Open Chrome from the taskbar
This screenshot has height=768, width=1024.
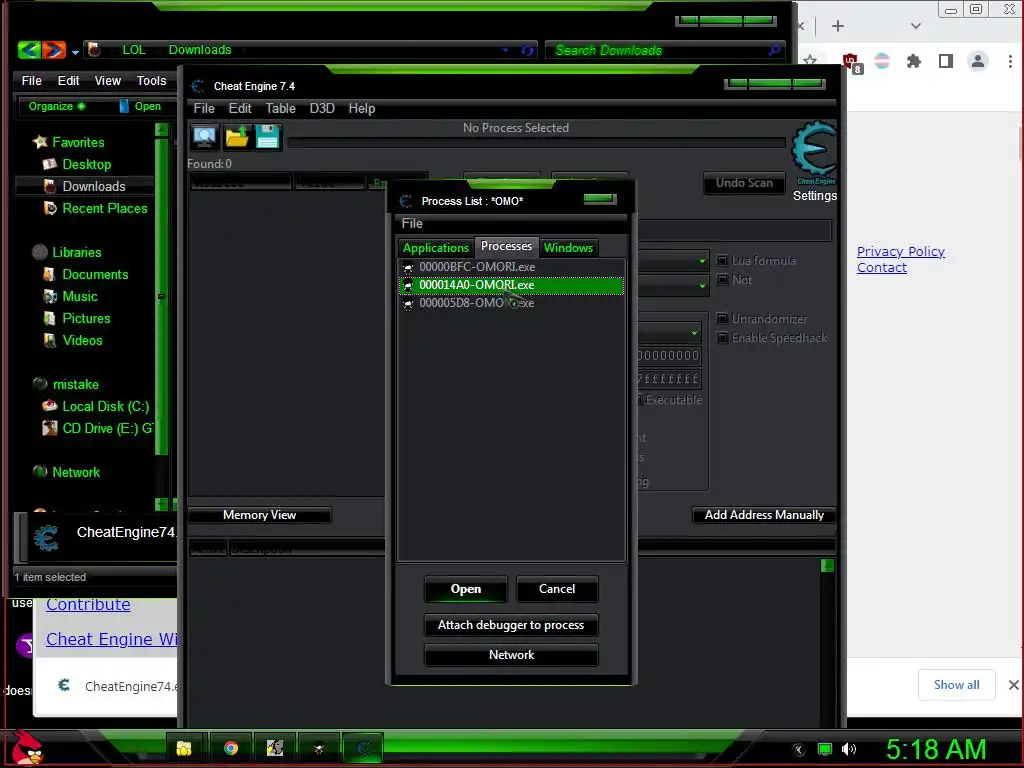231,748
